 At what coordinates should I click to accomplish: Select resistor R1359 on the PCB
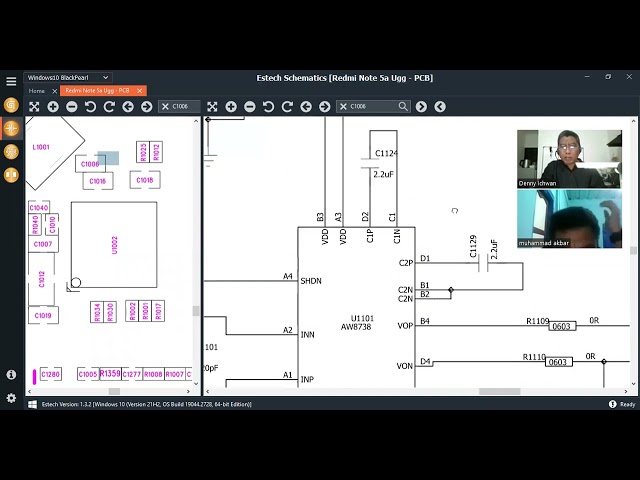point(110,373)
